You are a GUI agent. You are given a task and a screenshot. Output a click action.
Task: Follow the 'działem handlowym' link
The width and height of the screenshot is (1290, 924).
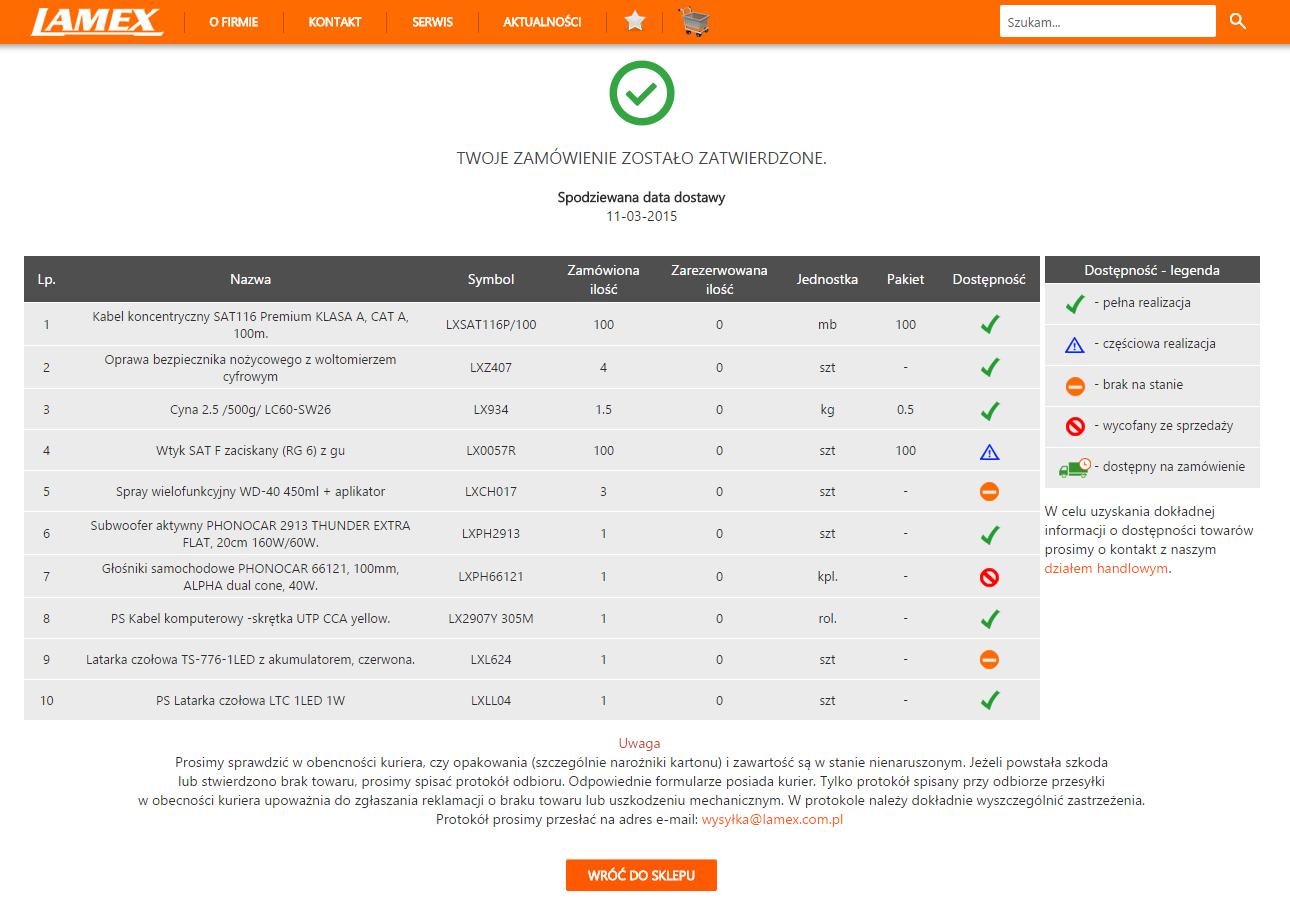click(1105, 569)
